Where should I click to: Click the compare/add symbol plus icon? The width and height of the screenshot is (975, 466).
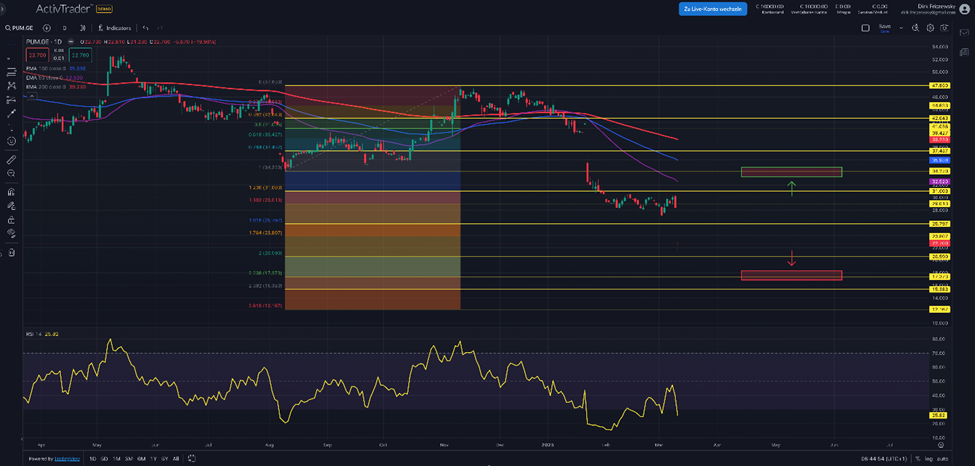coord(47,28)
